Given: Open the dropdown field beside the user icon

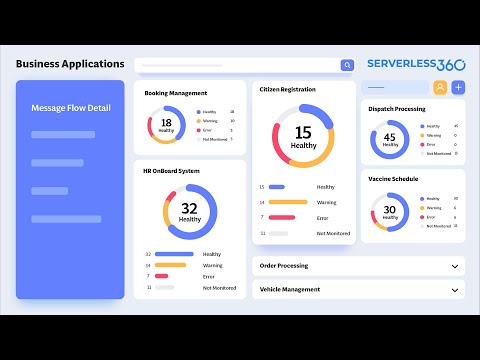Looking at the screenshot, I should click(395, 87).
